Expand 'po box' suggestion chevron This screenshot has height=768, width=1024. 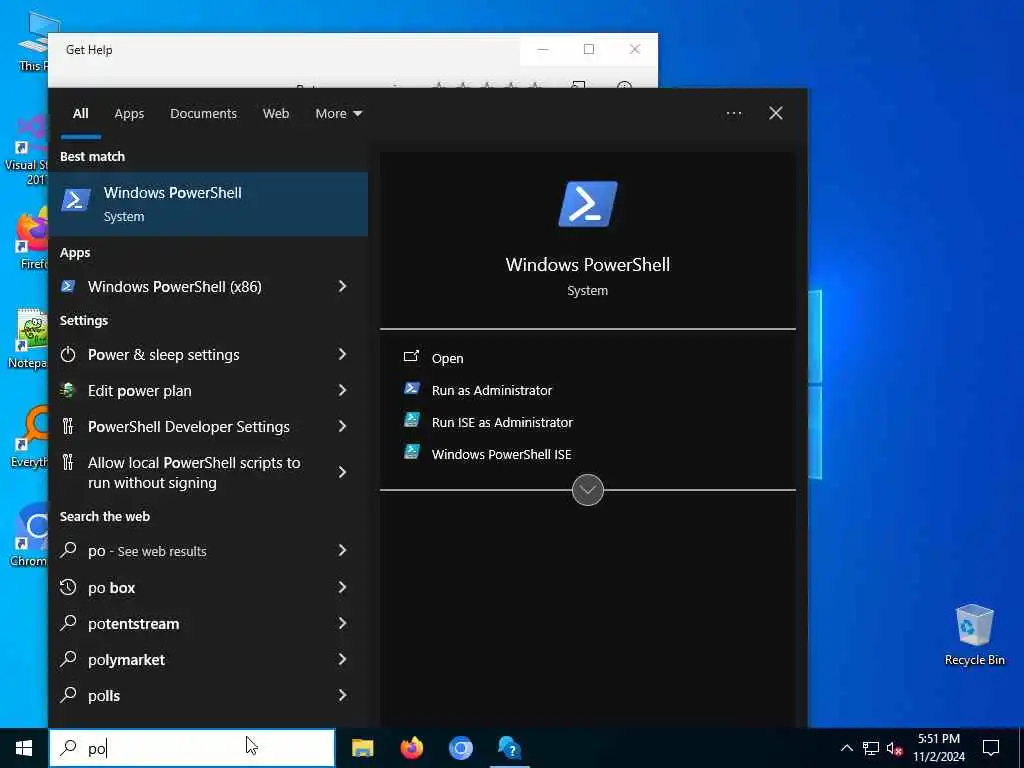click(342, 587)
